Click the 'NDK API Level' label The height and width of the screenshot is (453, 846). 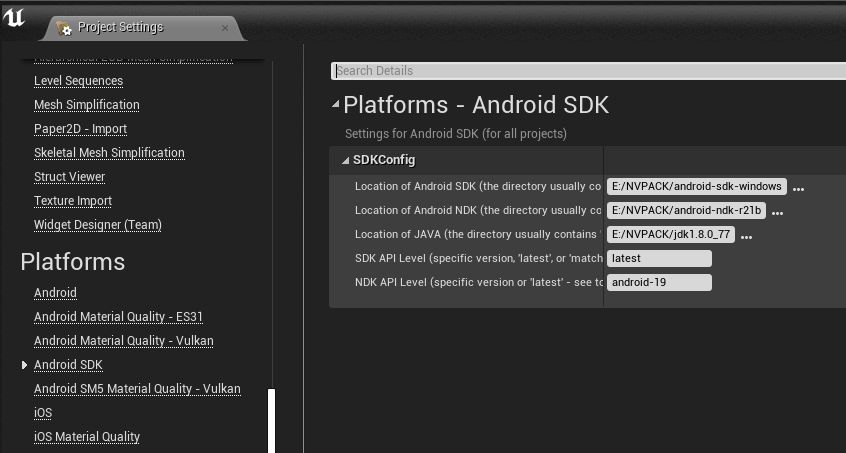click(478, 282)
